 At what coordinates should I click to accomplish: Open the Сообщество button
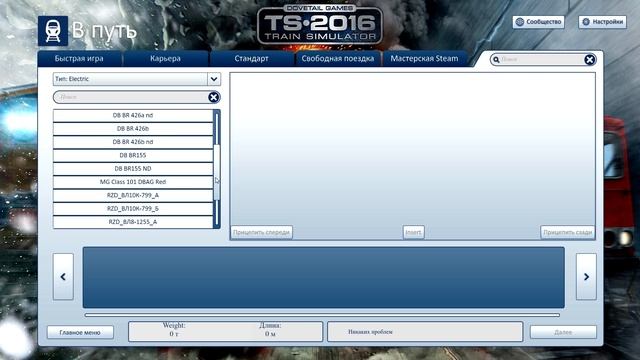[x=539, y=22]
